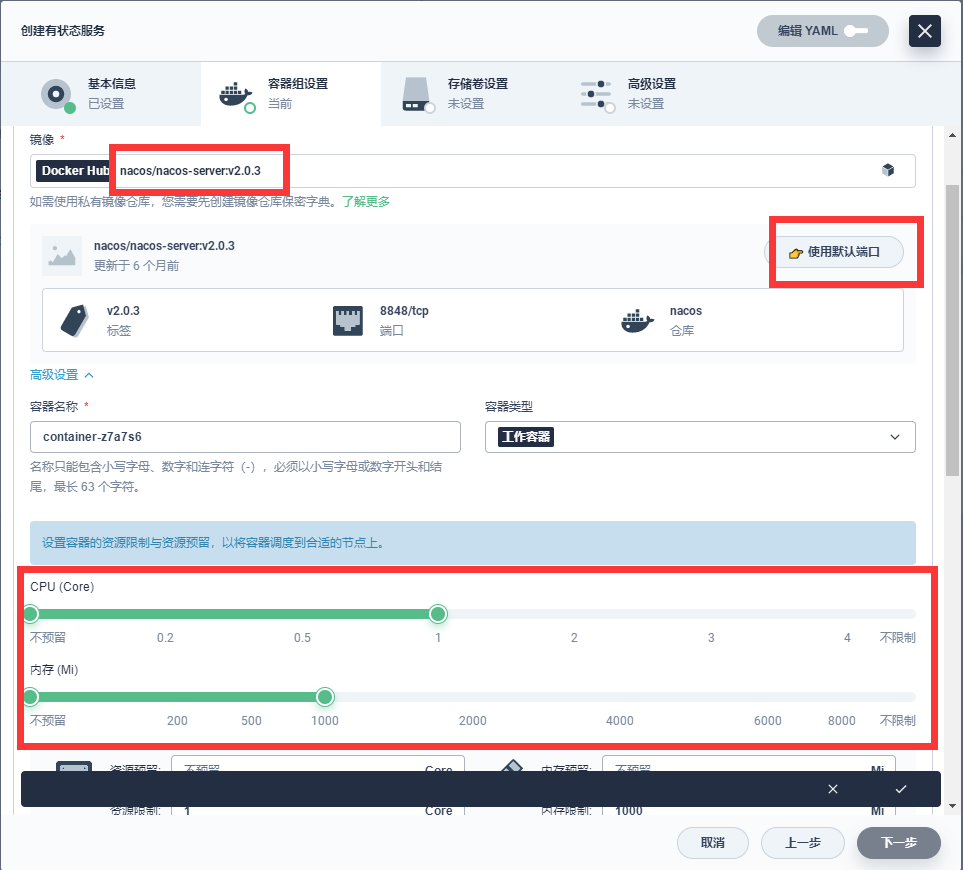Go back with 上一步 button
The height and width of the screenshot is (870, 963).
803,843
